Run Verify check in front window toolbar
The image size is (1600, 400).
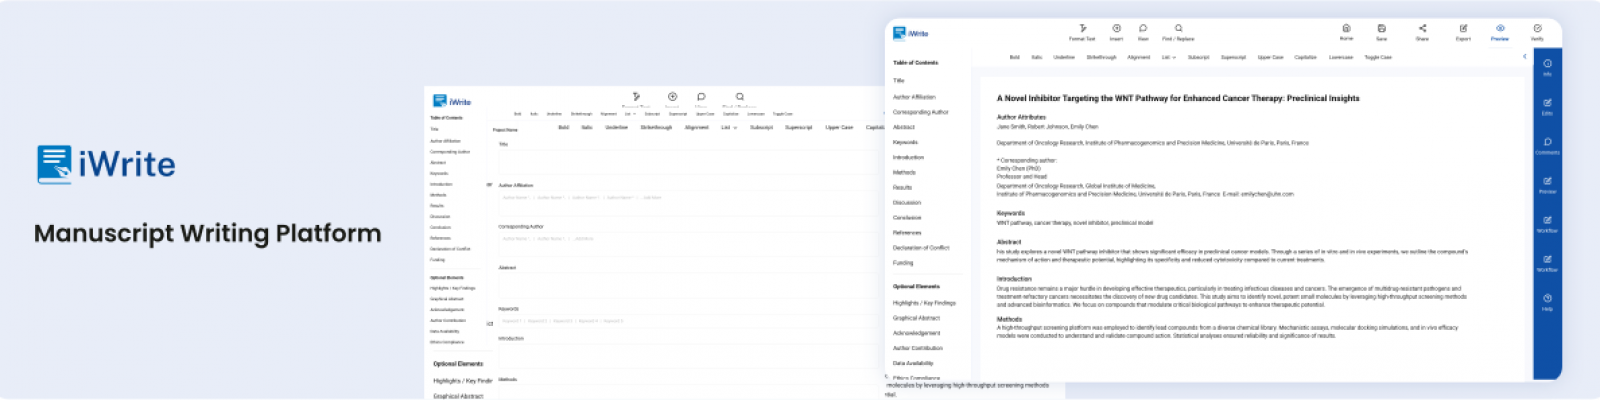[x=1537, y=32]
